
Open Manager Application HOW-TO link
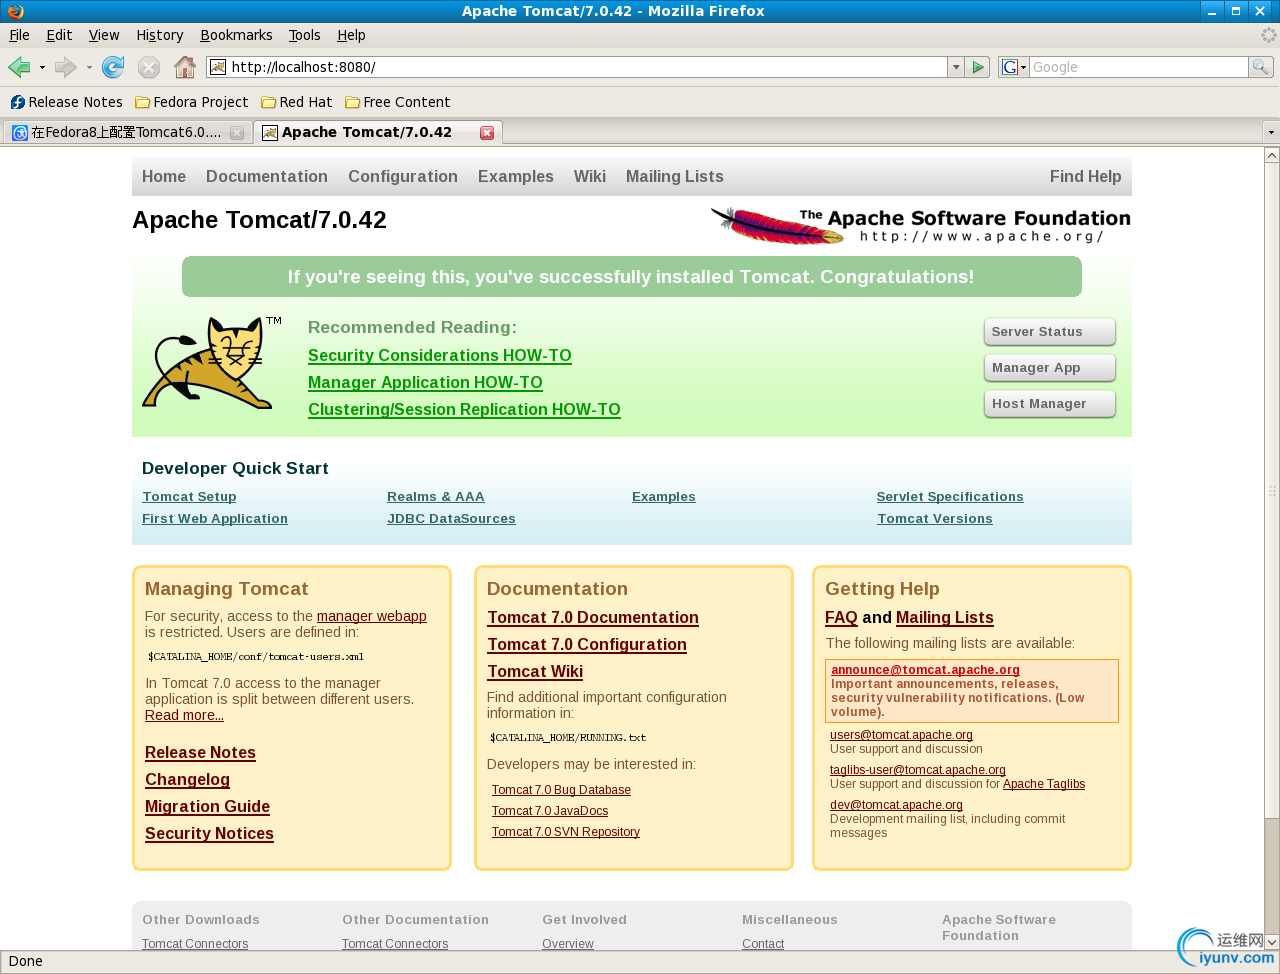coord(425,382)
